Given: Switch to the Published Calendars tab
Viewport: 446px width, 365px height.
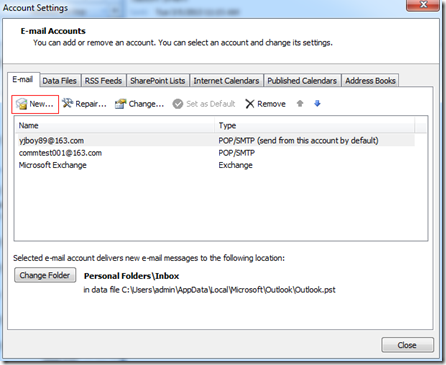Looking at the screenshot, I should click(x=302, y=81).
